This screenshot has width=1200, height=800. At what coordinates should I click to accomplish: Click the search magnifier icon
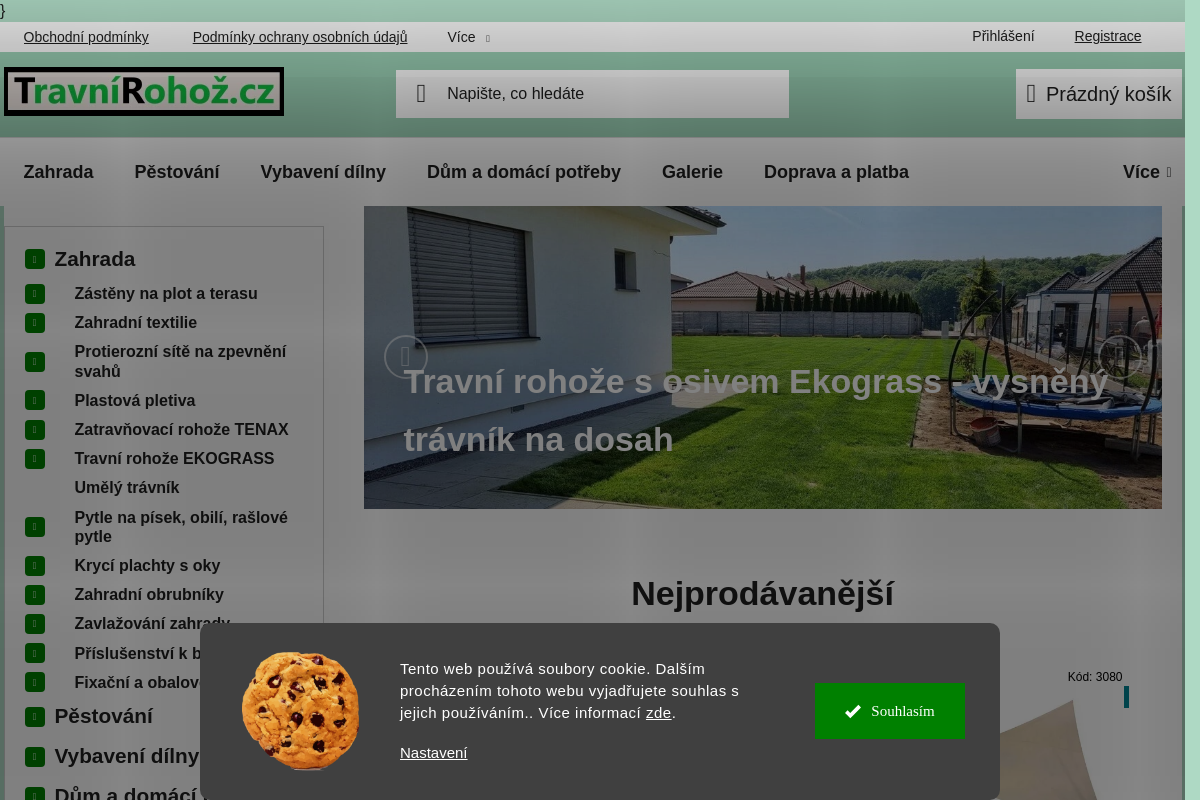pos(421,94)
